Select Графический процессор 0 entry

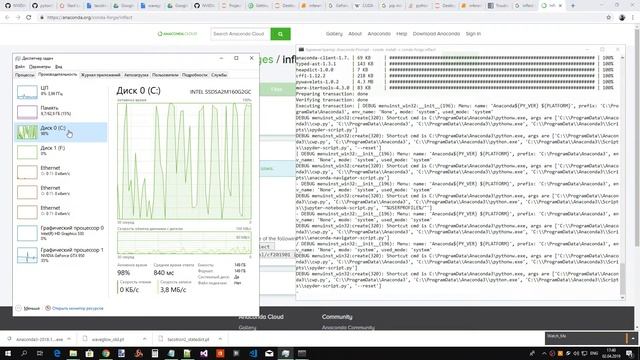[61, 233]
